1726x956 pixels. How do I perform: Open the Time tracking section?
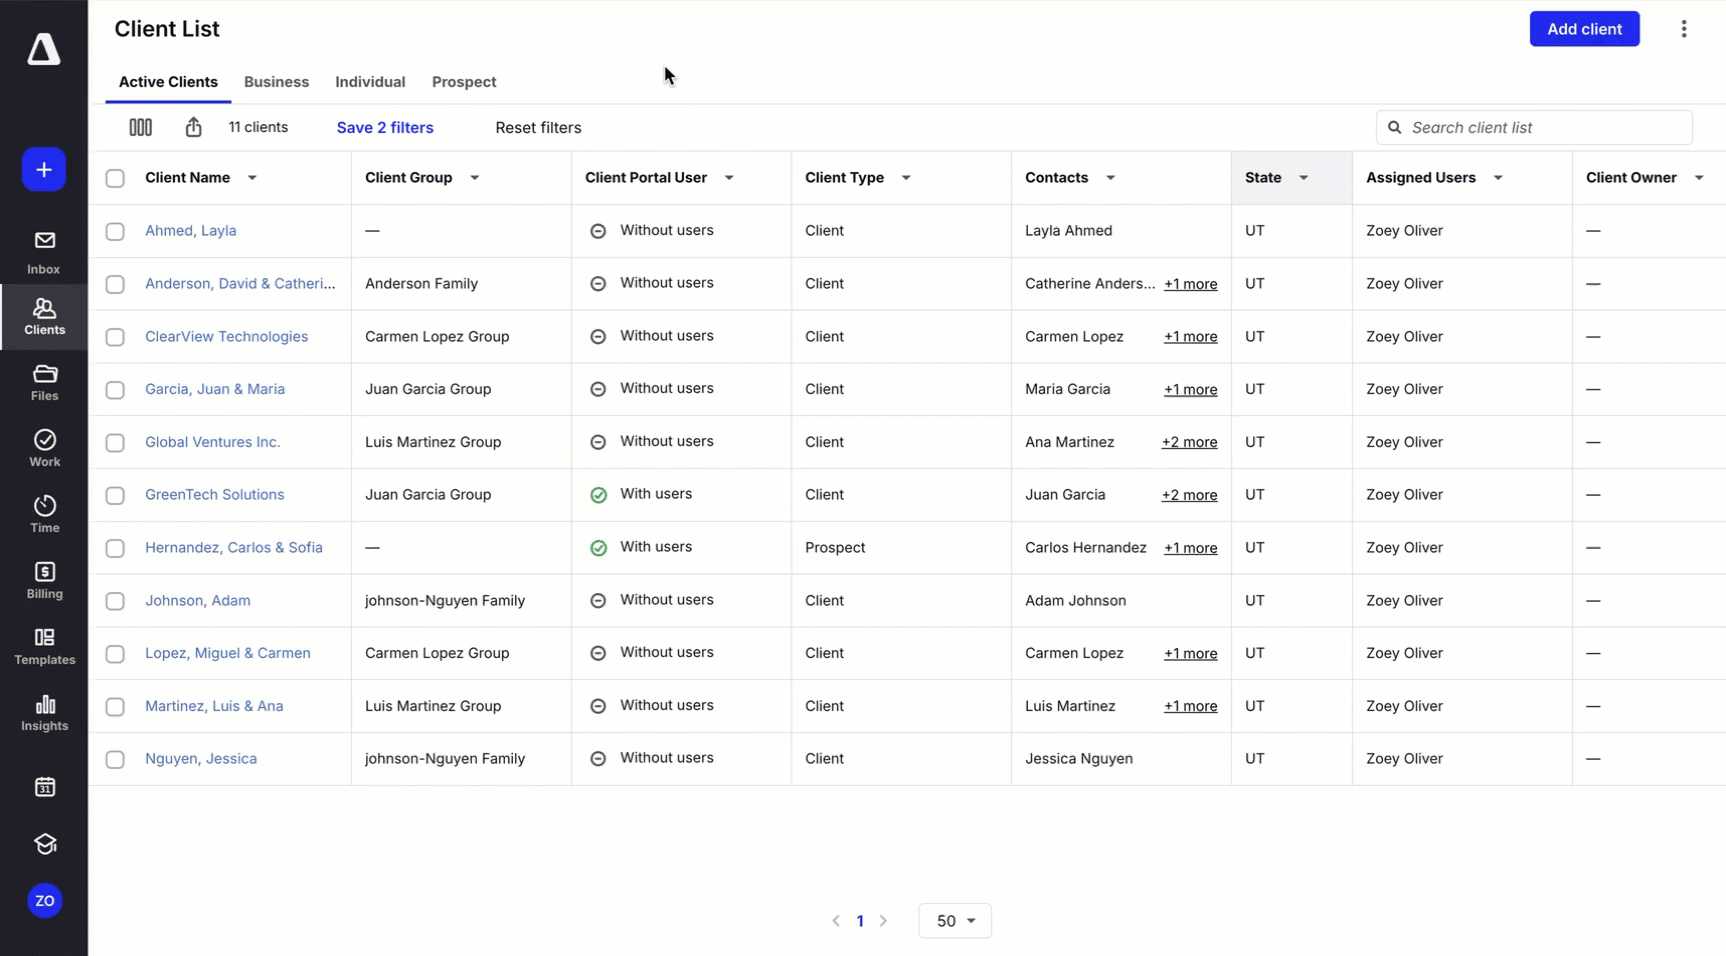pyautogui.click(x=44, y=514)
